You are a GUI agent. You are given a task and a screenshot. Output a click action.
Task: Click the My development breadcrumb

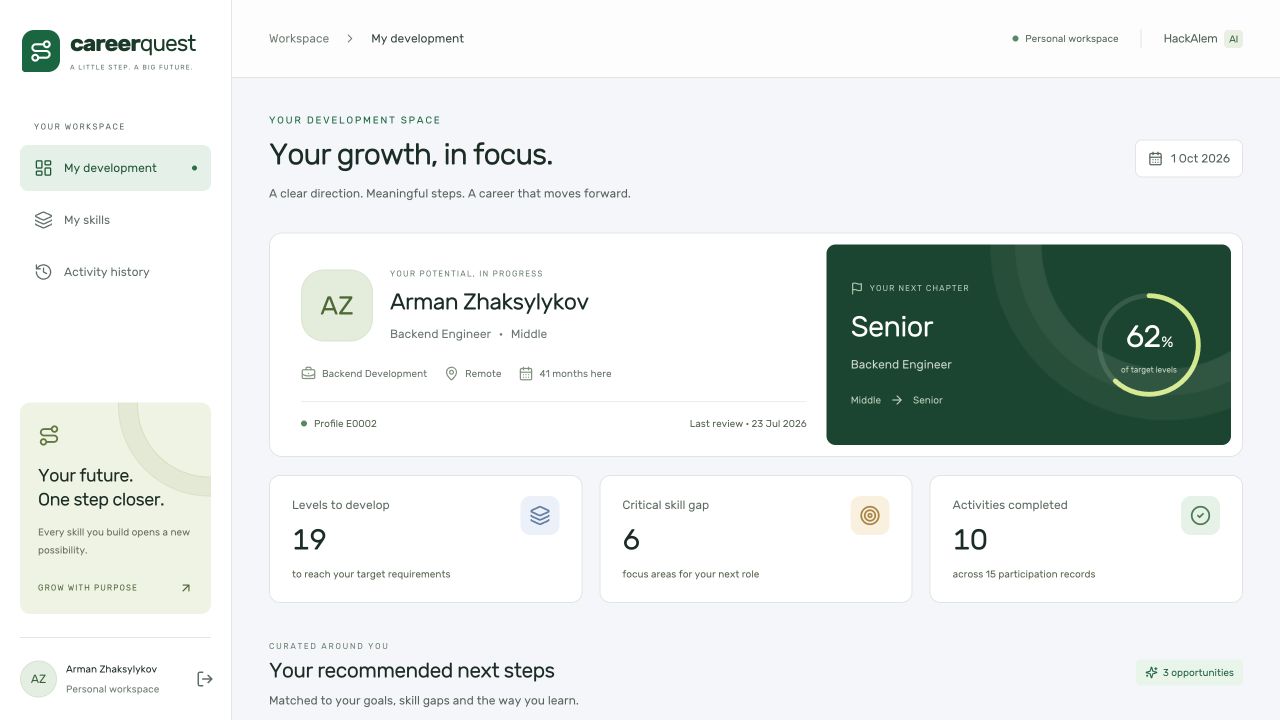click(417, 39)
